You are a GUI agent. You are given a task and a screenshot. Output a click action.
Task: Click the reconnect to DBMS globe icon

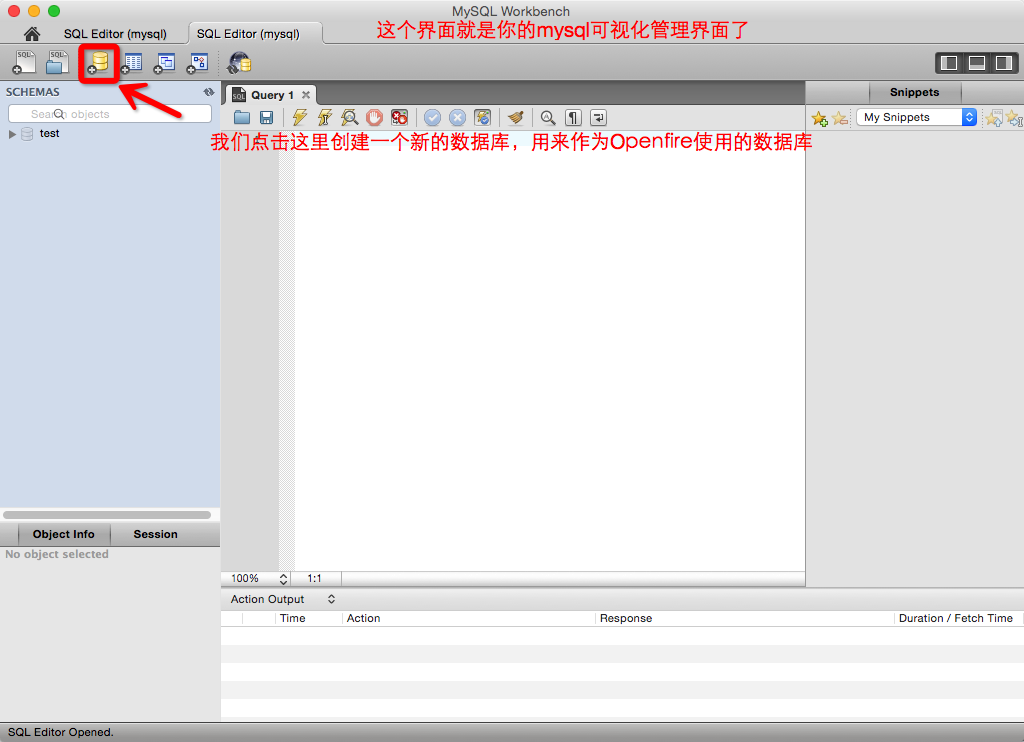(x=239, y=63)
